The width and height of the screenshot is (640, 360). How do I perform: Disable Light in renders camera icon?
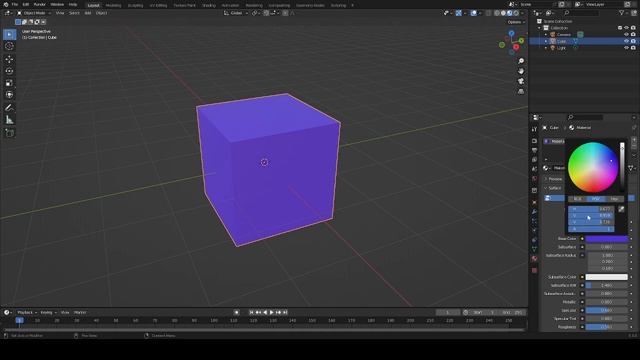(633, 48)
